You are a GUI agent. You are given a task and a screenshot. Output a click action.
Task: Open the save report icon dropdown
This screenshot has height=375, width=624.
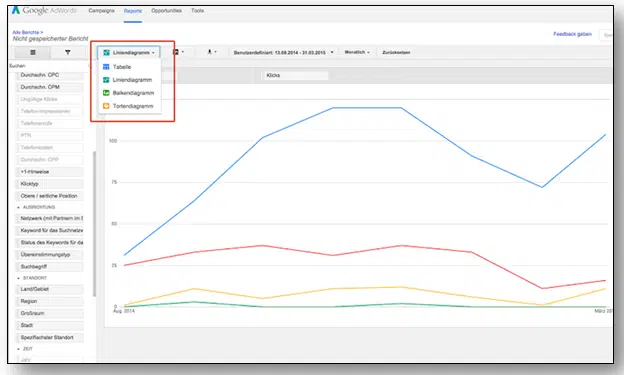178,52
